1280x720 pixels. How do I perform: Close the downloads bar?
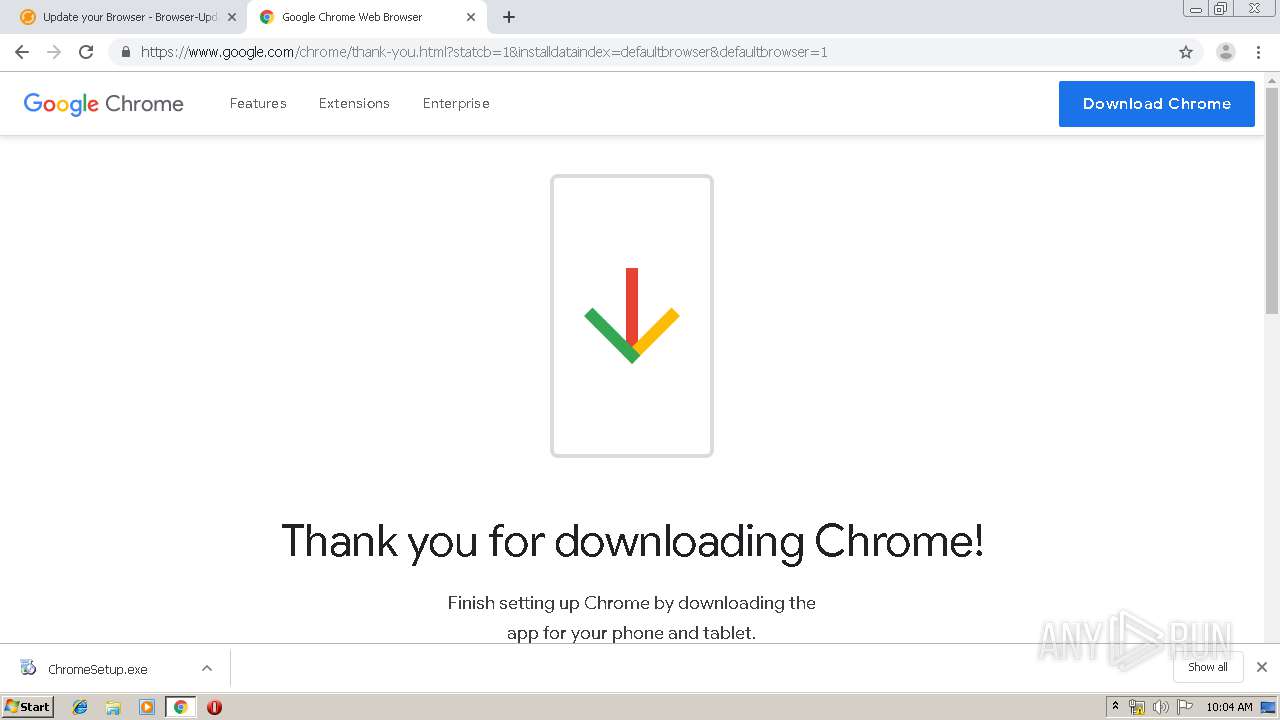(x=1262, y=667)
